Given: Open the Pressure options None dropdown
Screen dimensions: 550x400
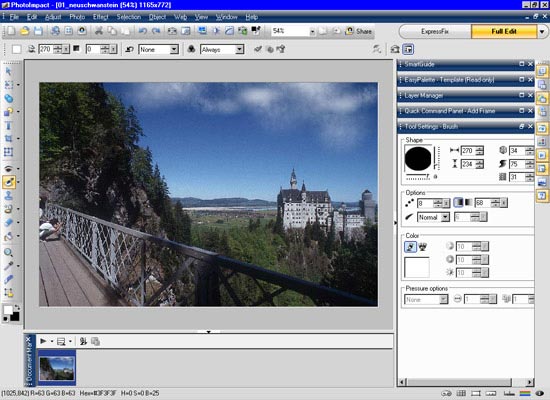Looking at the screenshot, I should tap(444, 299).
